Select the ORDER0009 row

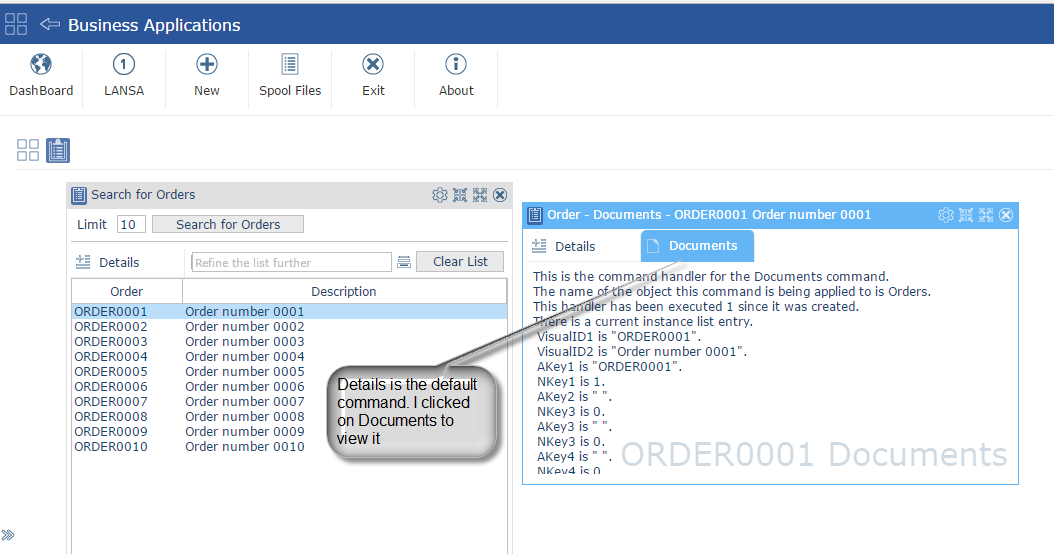(x=289, y=432)
